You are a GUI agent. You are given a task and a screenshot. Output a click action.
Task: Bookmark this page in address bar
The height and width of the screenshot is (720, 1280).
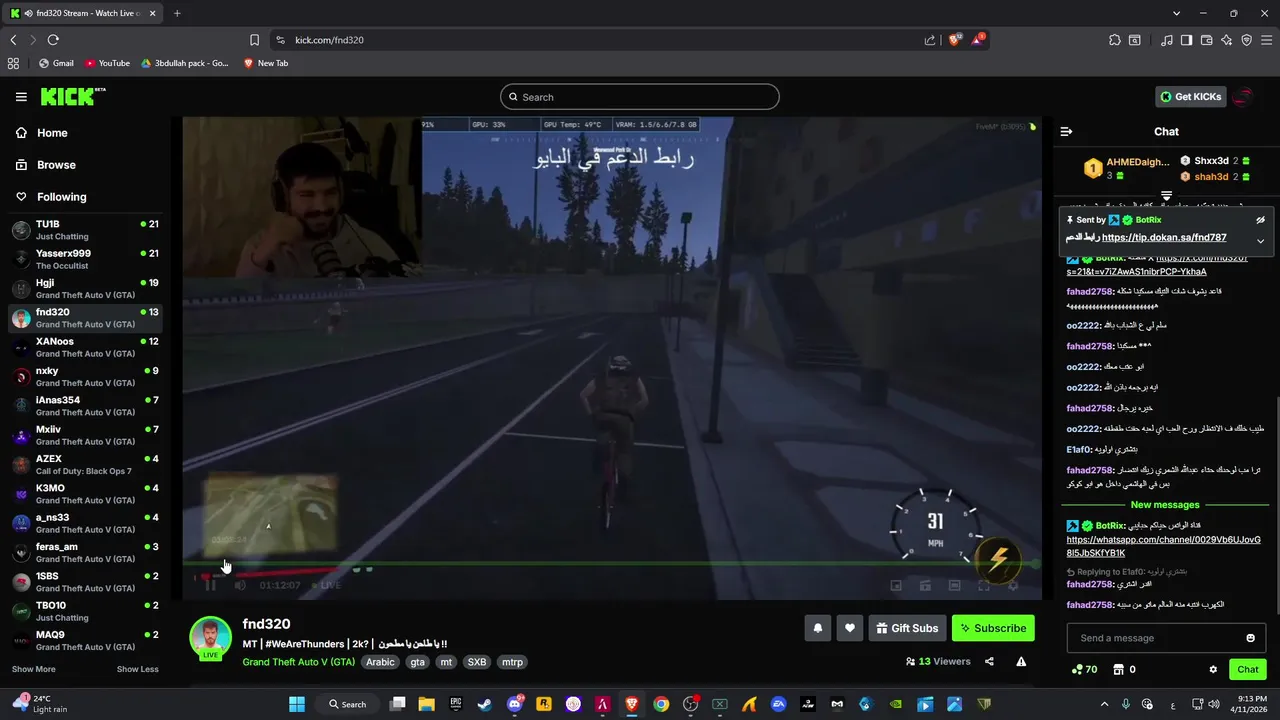click(254, 40)
